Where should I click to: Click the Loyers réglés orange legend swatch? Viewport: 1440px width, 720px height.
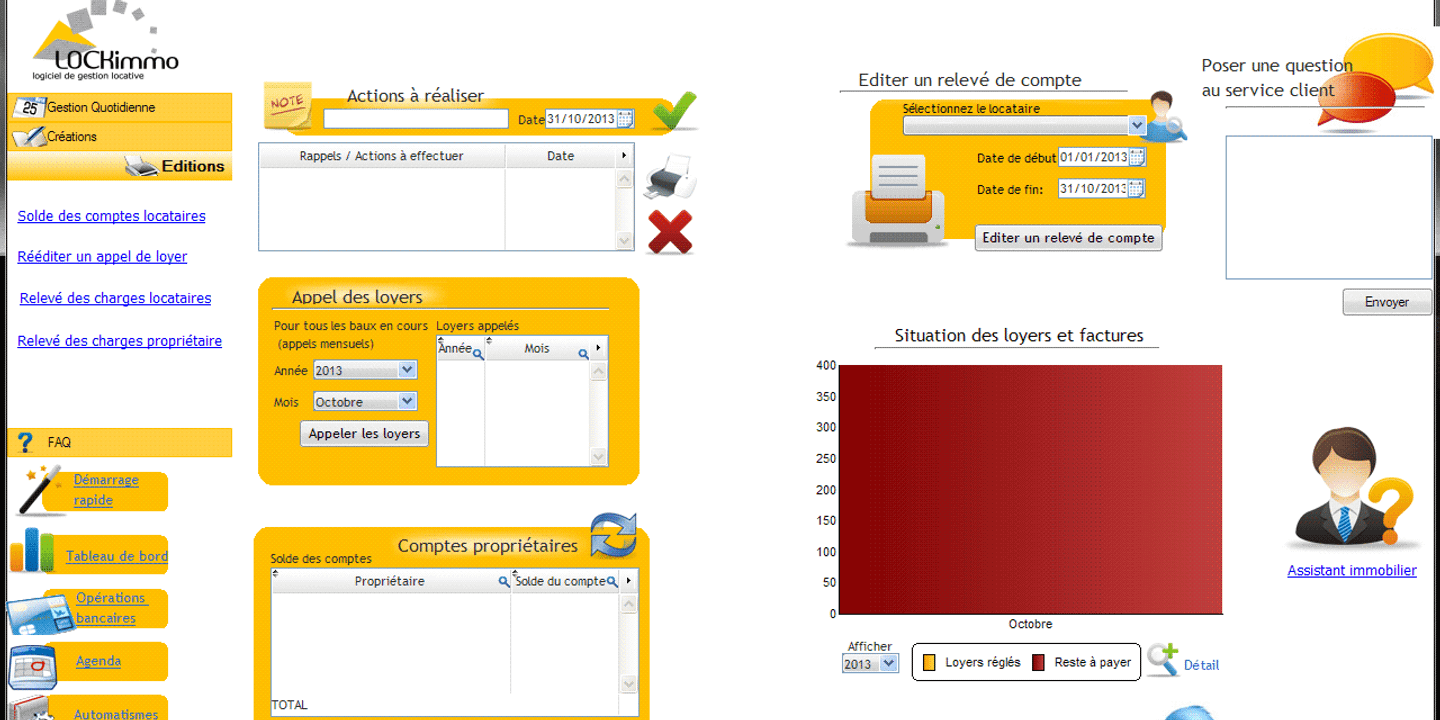tap(929, 662)
